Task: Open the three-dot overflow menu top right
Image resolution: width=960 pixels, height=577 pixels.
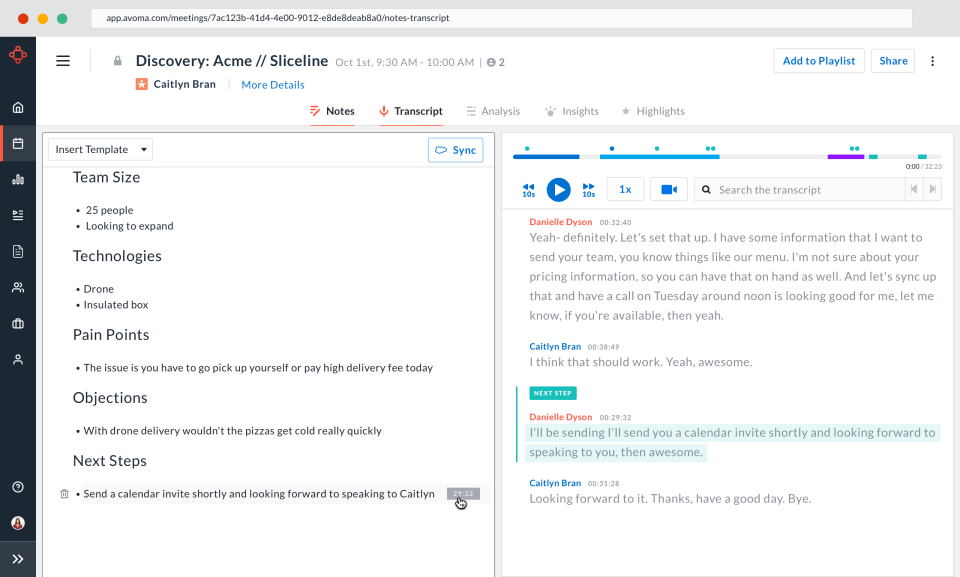Action: (x=932, y=60)
